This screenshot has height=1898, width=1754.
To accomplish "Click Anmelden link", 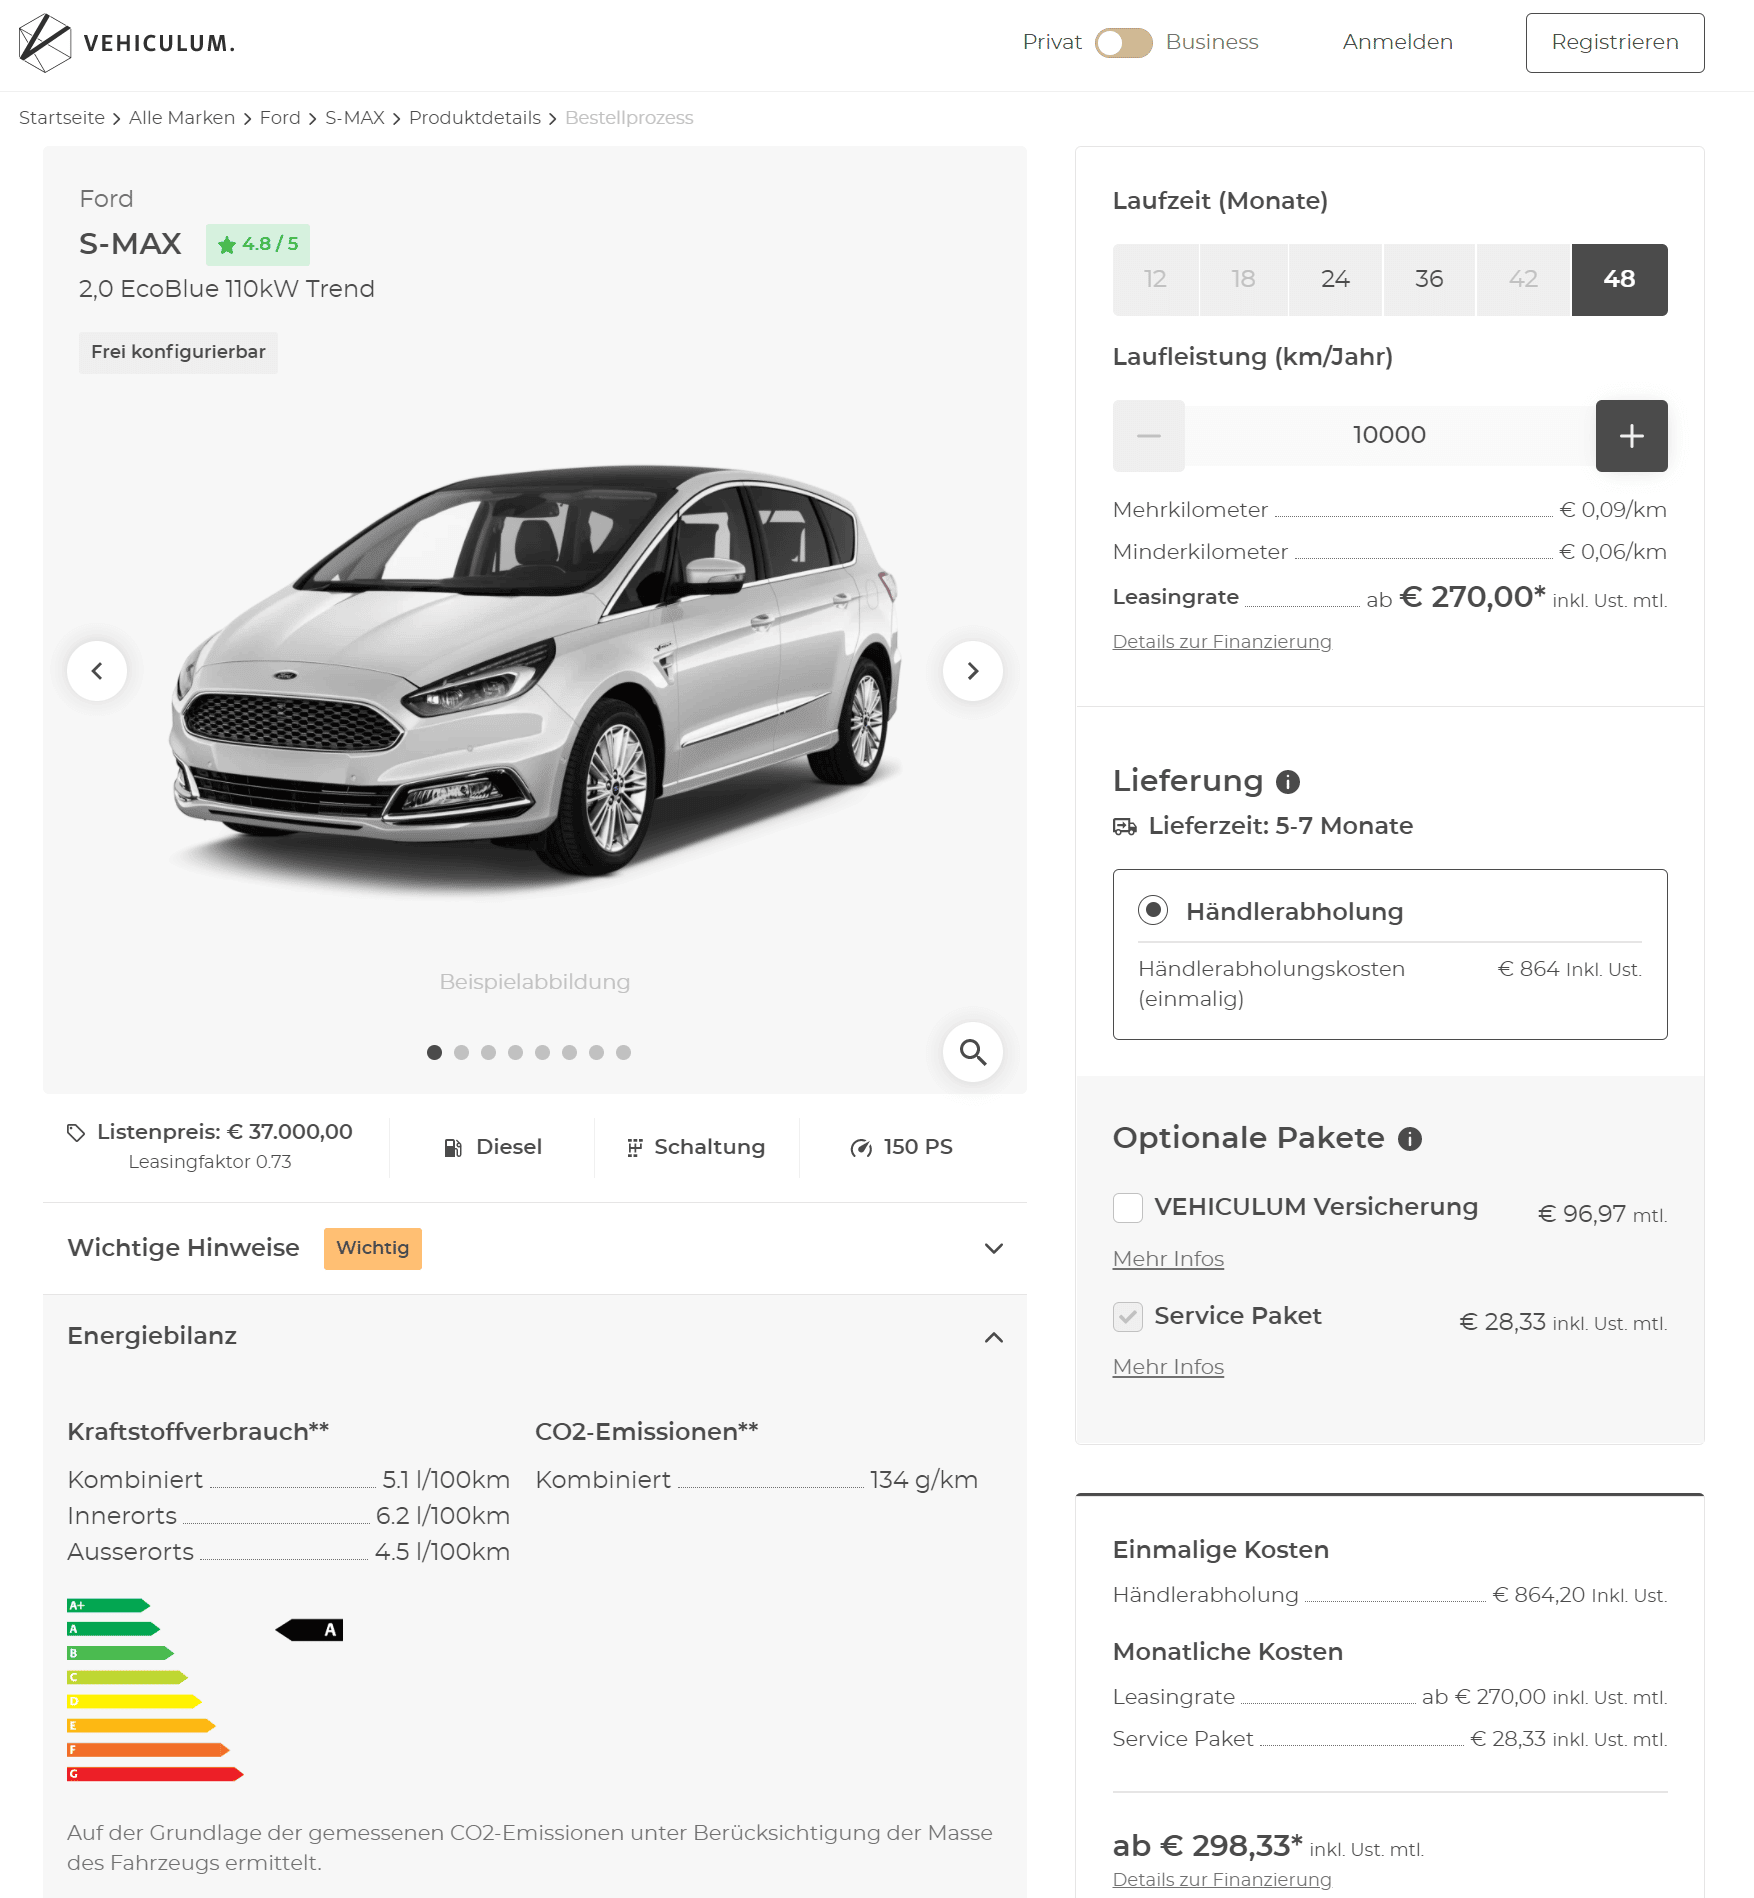I will click(x=1398, y=42).
